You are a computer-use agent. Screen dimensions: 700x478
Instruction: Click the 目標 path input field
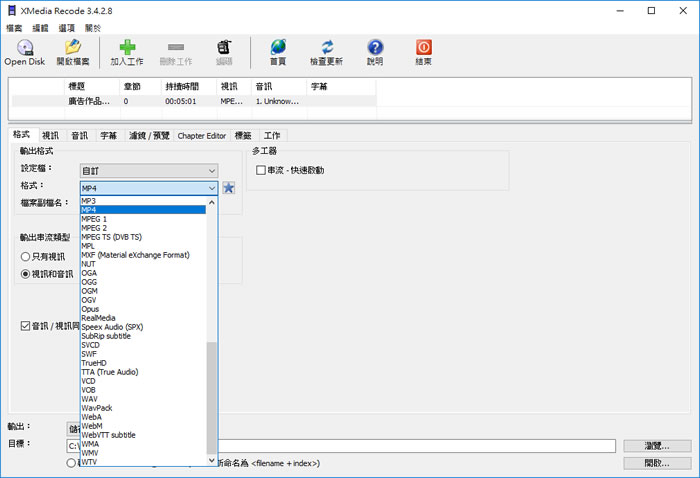coord(341,446)
